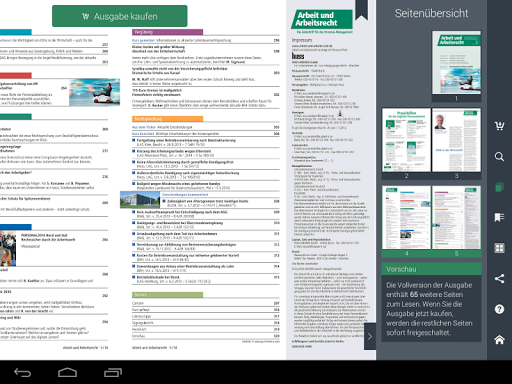The width and height of the screenshot is (512, 384).
Task: Open the bookmarks list icon
Action: [x=499, y=217]
